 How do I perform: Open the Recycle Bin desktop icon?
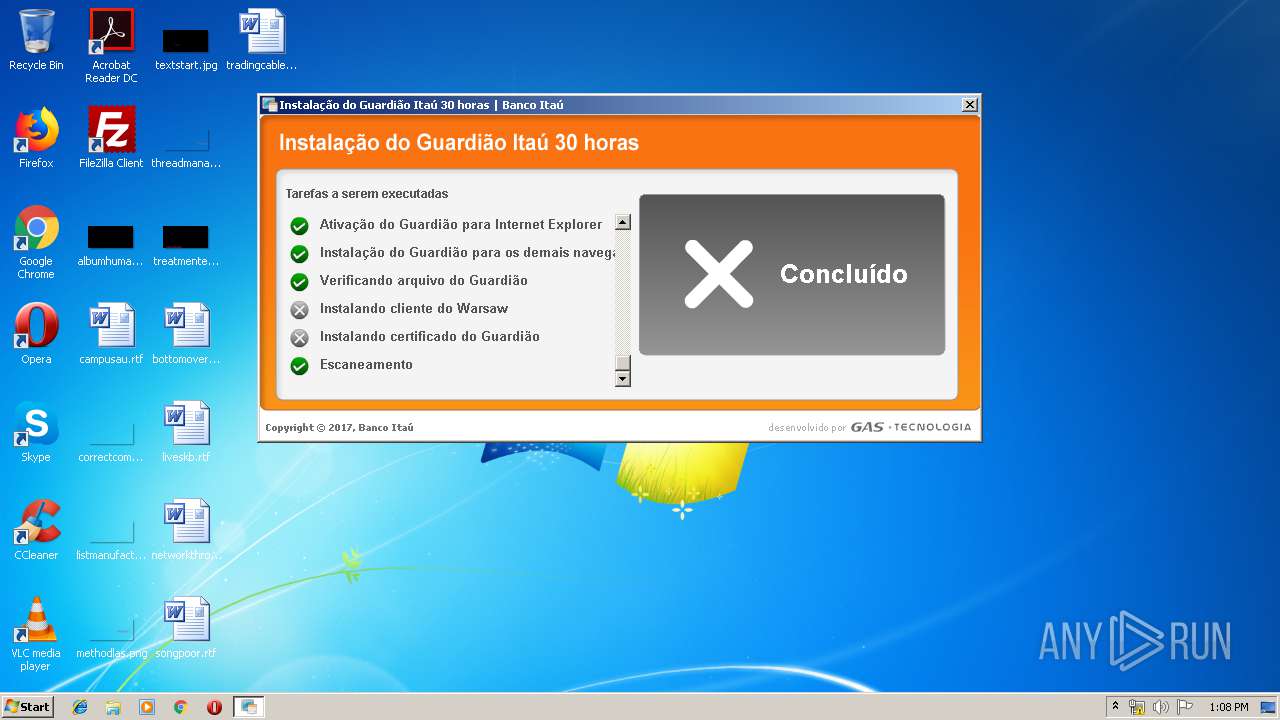point(36,41)
